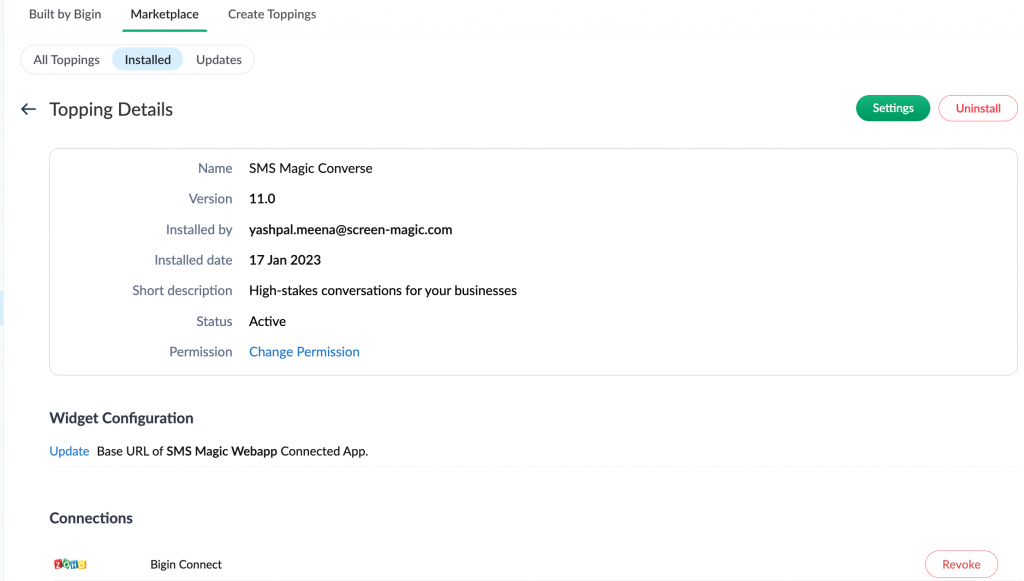Open the Create Toppings tab

[272, 14]
